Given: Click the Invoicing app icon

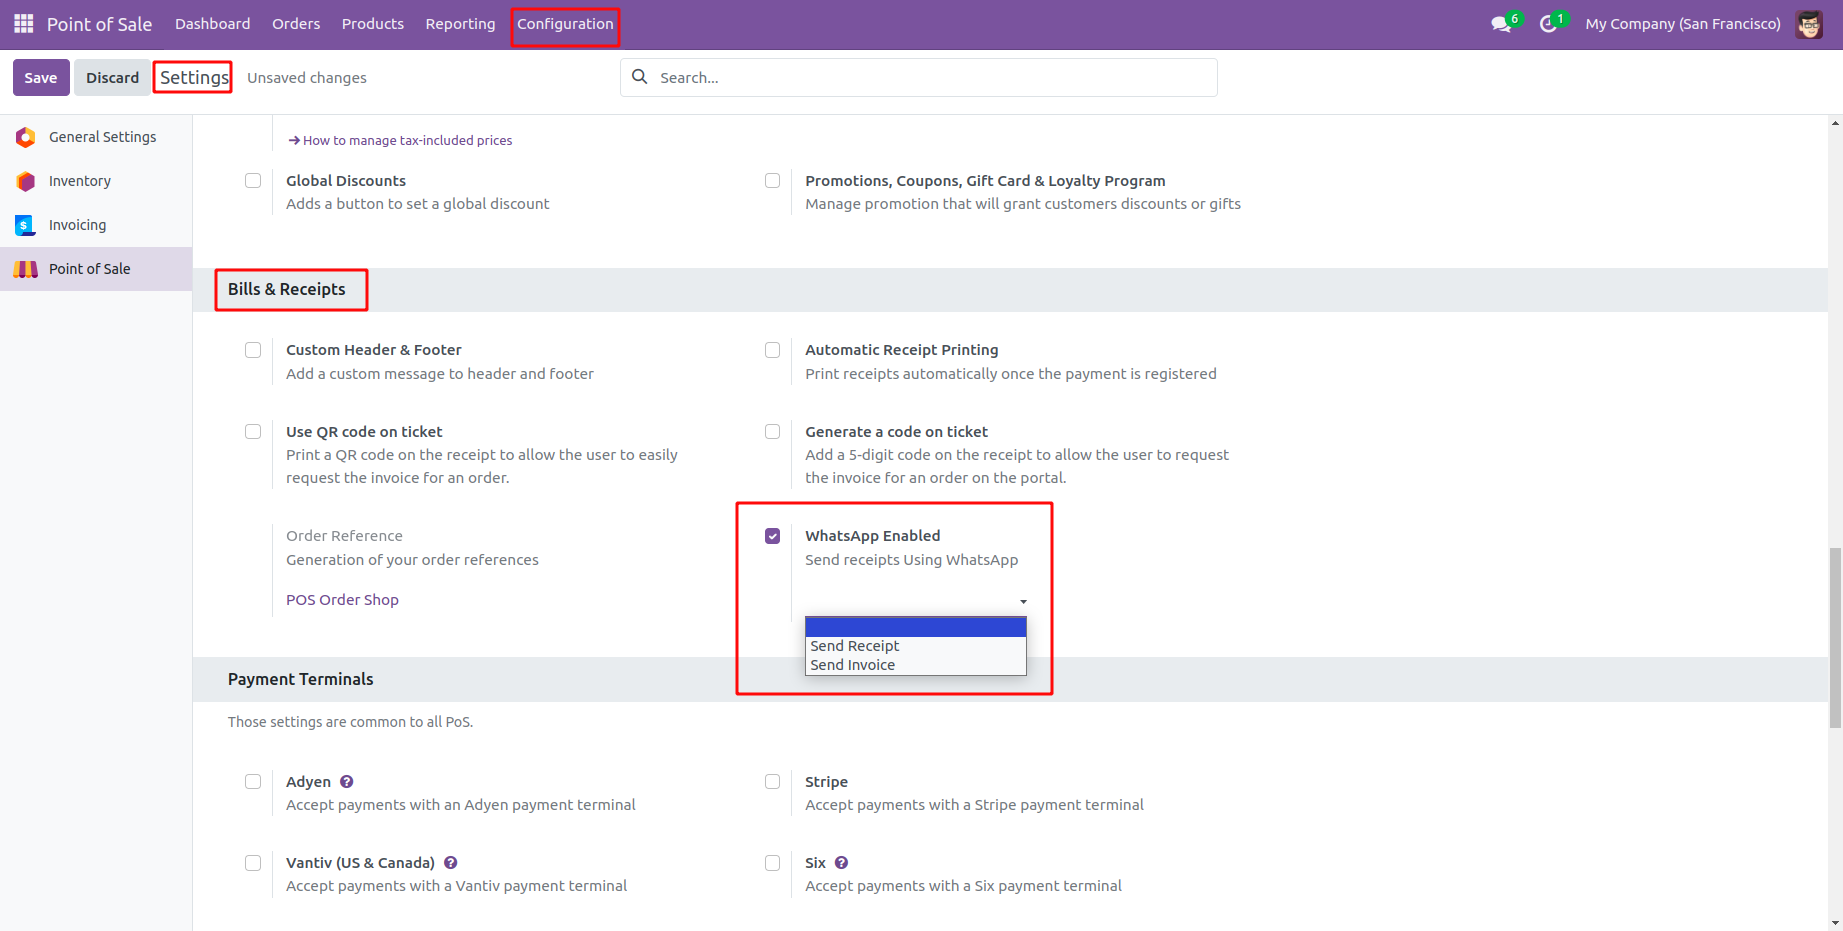Looking at the screenshot, I should [26, 225].
